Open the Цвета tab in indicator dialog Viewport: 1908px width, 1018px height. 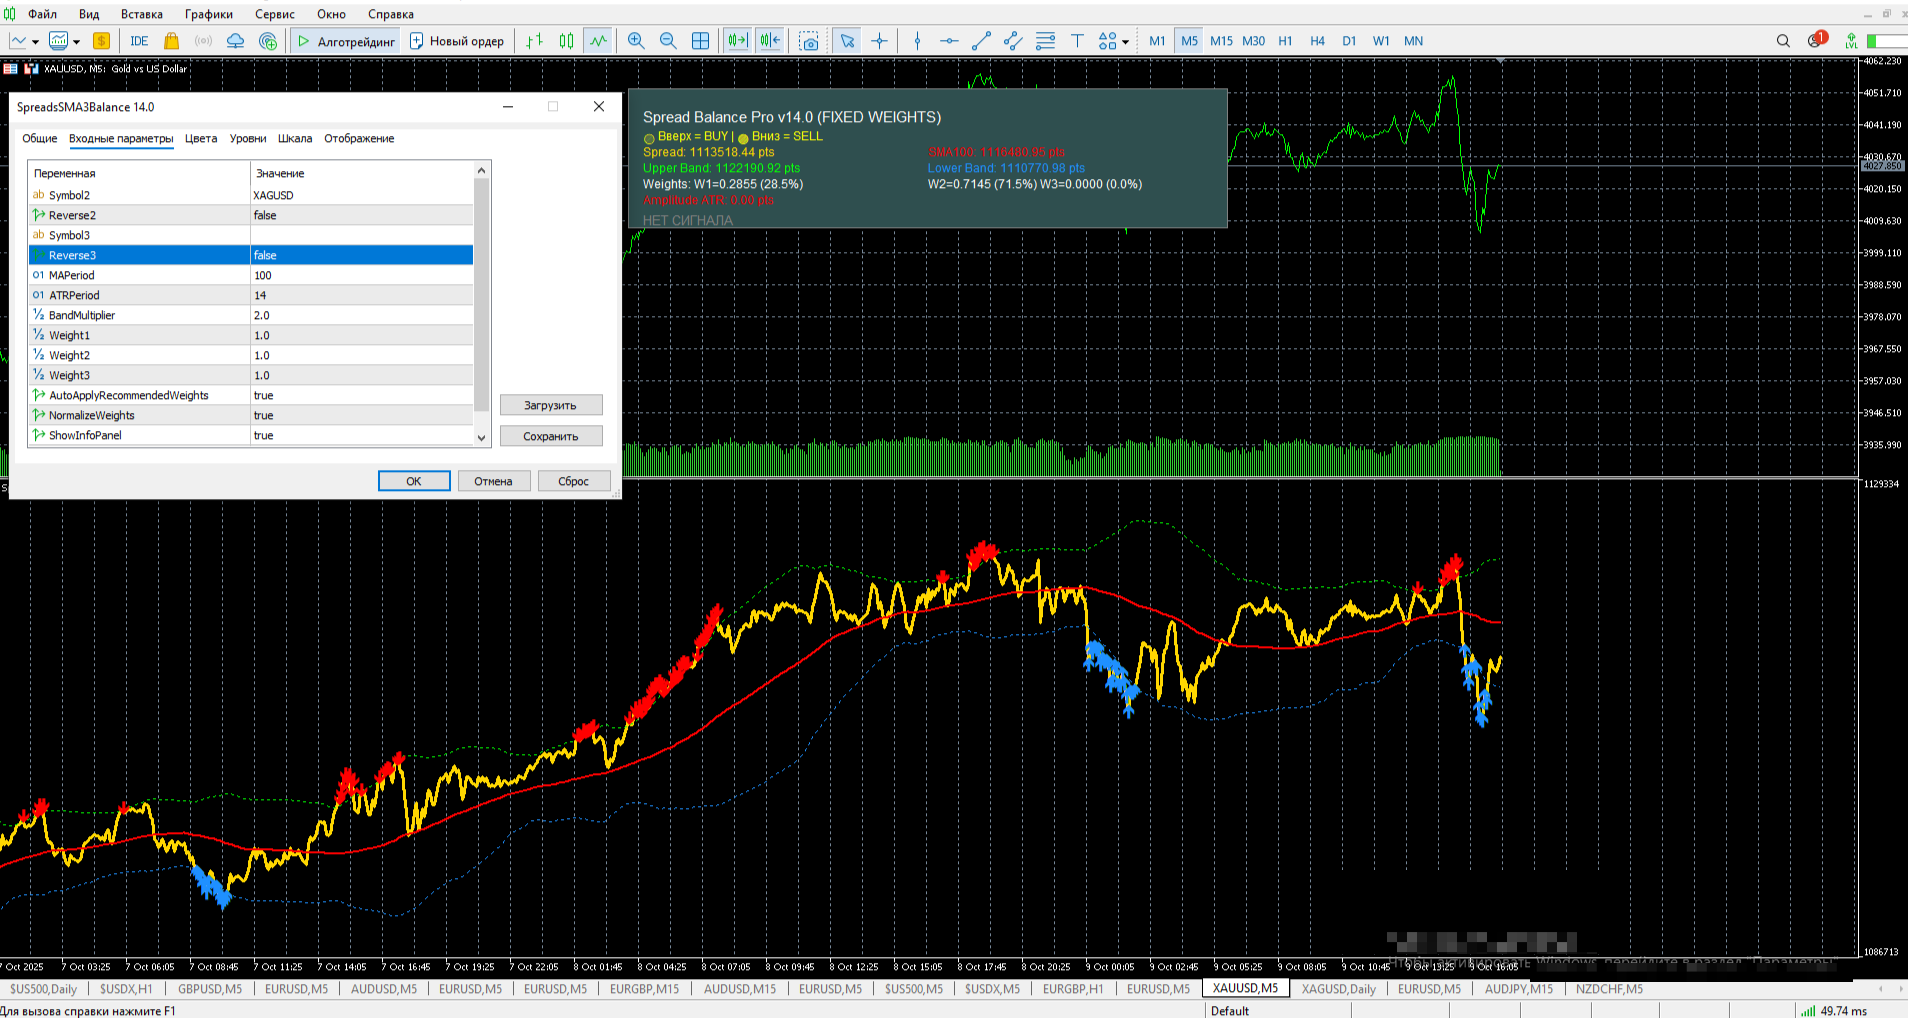click(x=201, y=138)
